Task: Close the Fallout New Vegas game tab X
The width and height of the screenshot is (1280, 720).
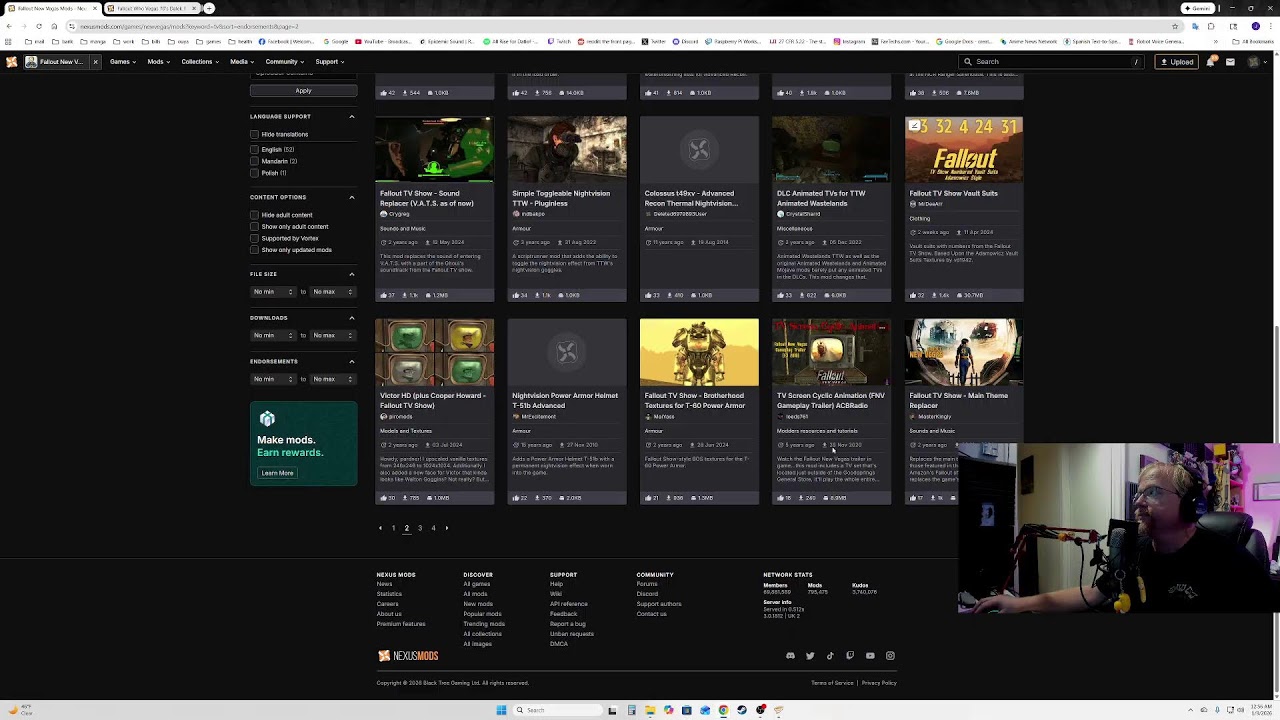Action: point(95,62)
